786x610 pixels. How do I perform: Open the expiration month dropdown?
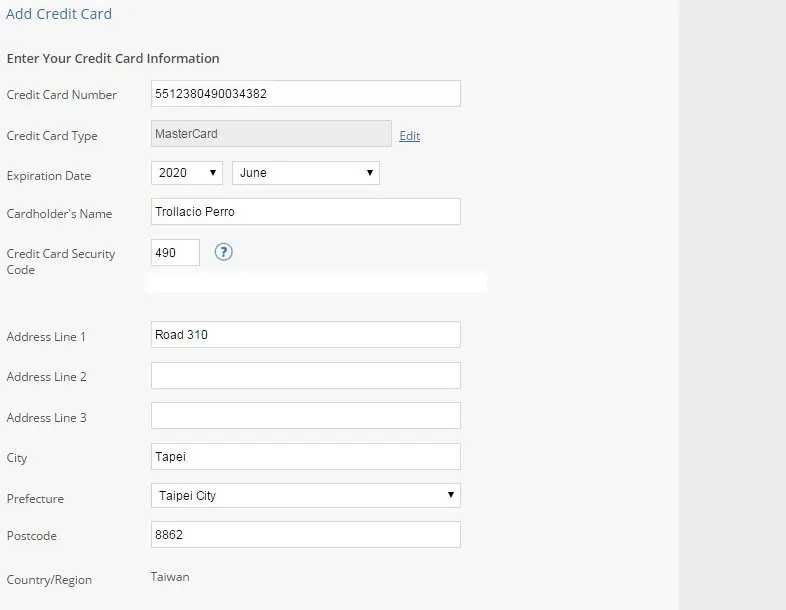[x=306, y=173]
